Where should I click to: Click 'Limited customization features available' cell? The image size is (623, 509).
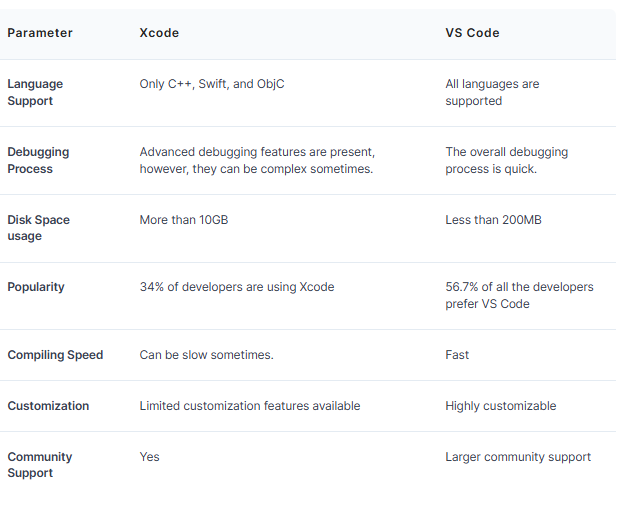click(250, 406)
